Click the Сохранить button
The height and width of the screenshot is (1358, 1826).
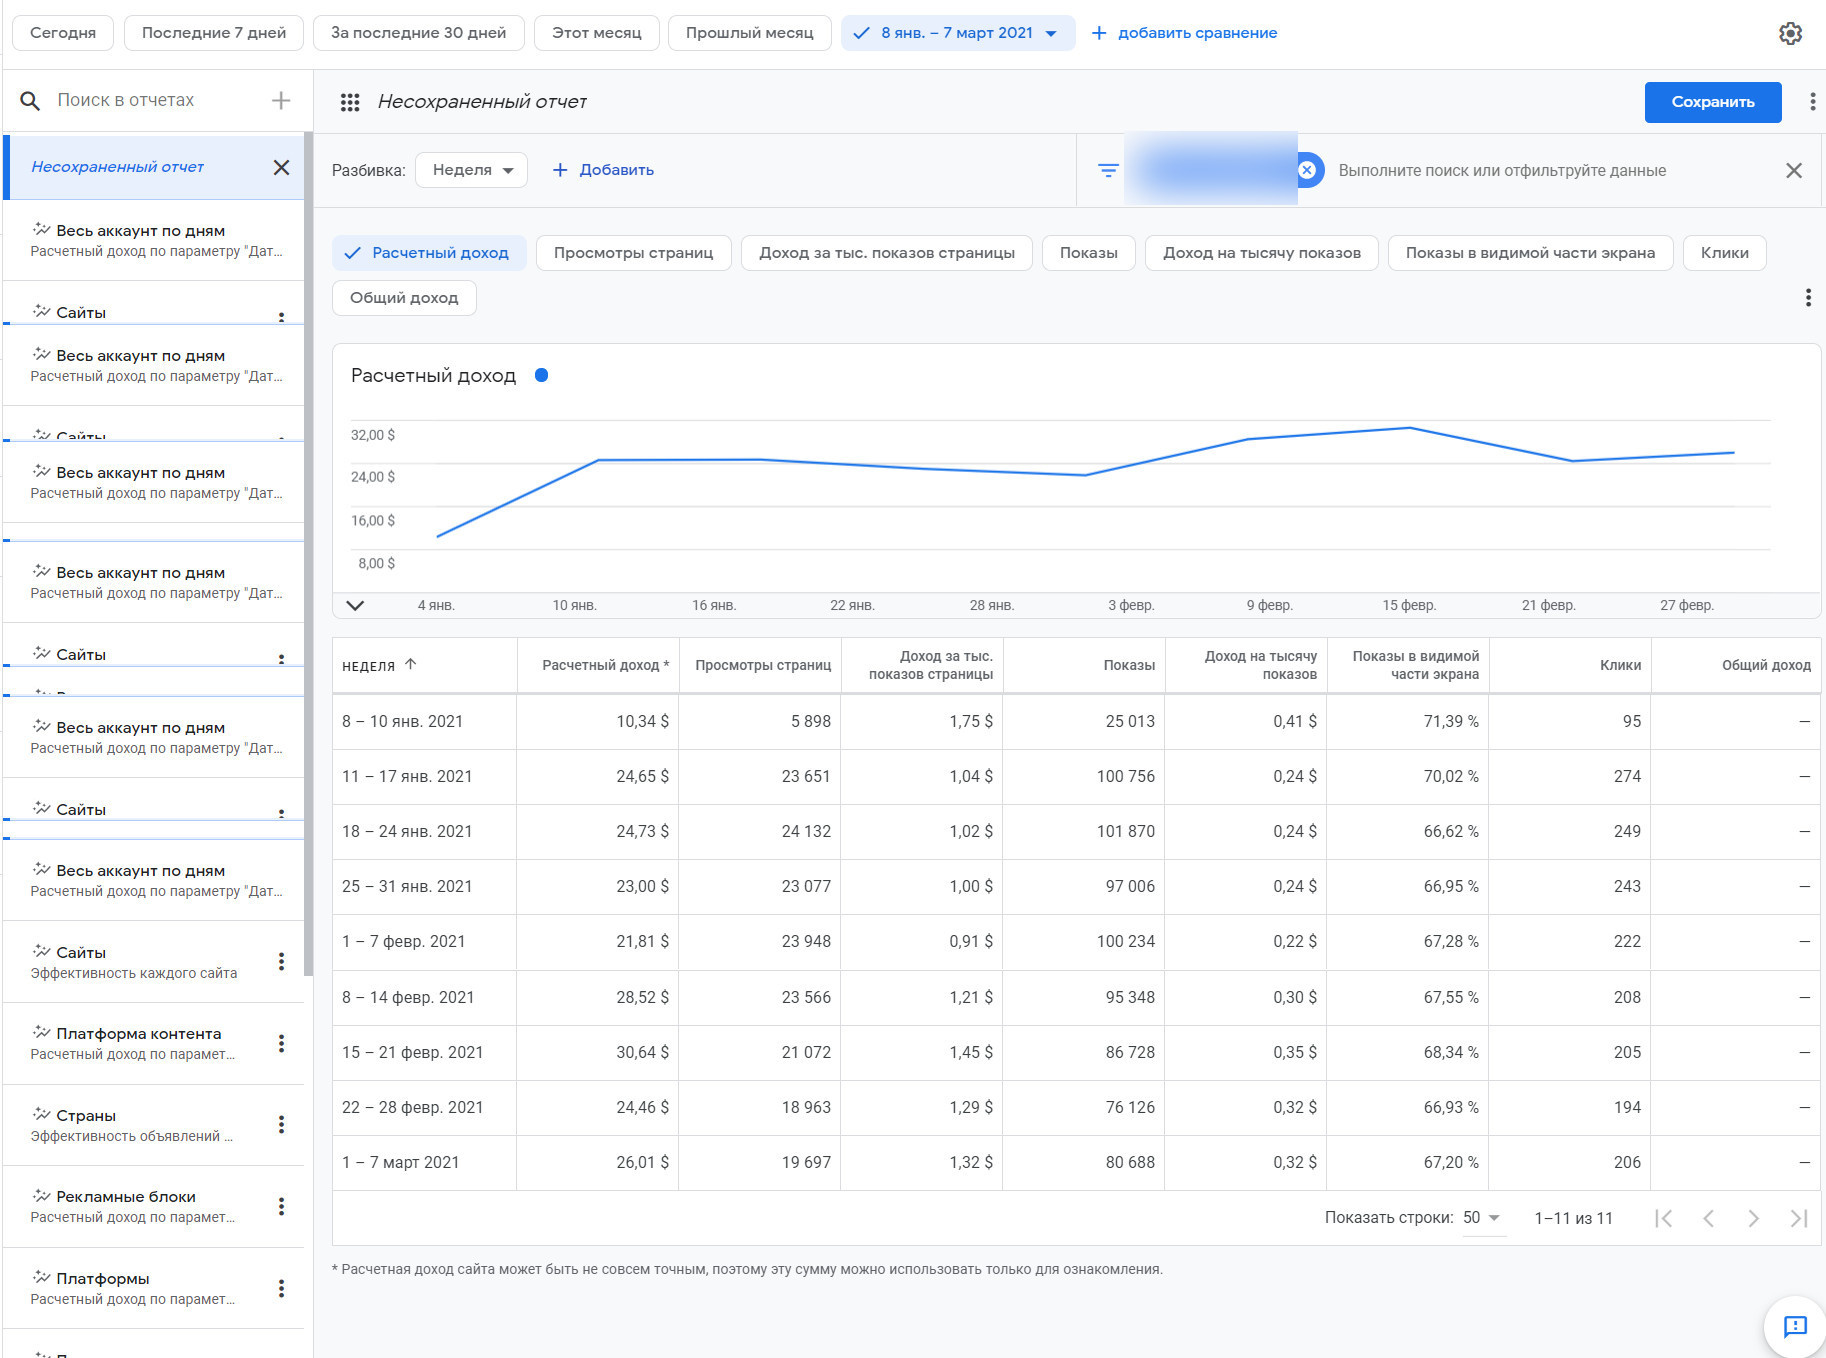point(1712,102)
